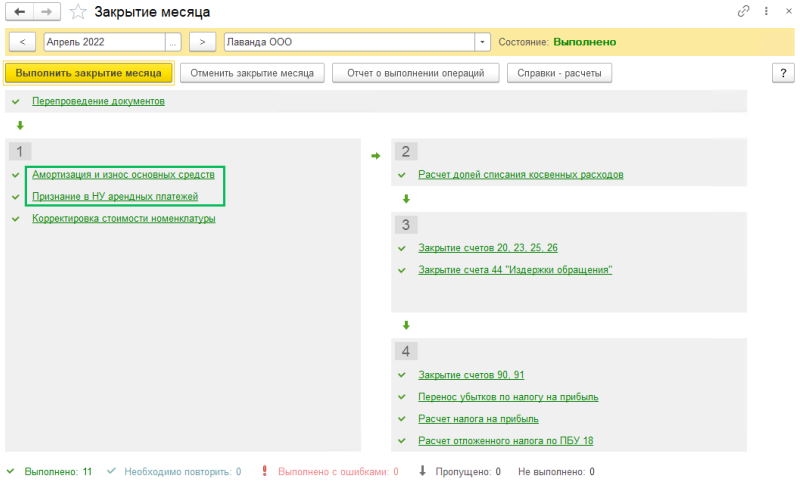800x485 pixels.
Task: Click Необходимо повторить: 0 status text
Action: pyautogui.click(x=183, y=472)
